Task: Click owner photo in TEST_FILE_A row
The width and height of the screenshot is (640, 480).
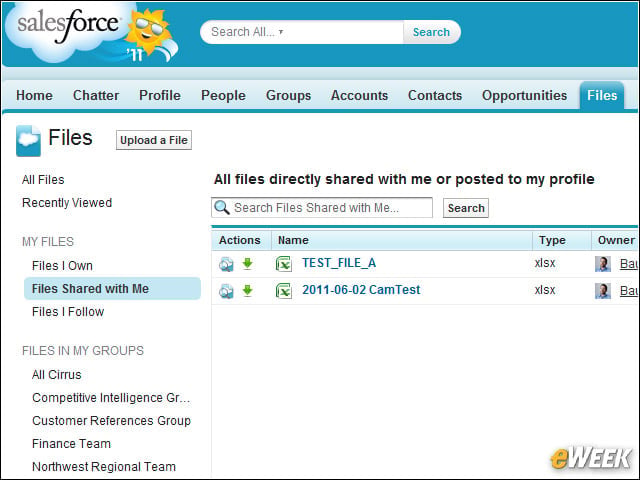Action: tap(603, 264)
